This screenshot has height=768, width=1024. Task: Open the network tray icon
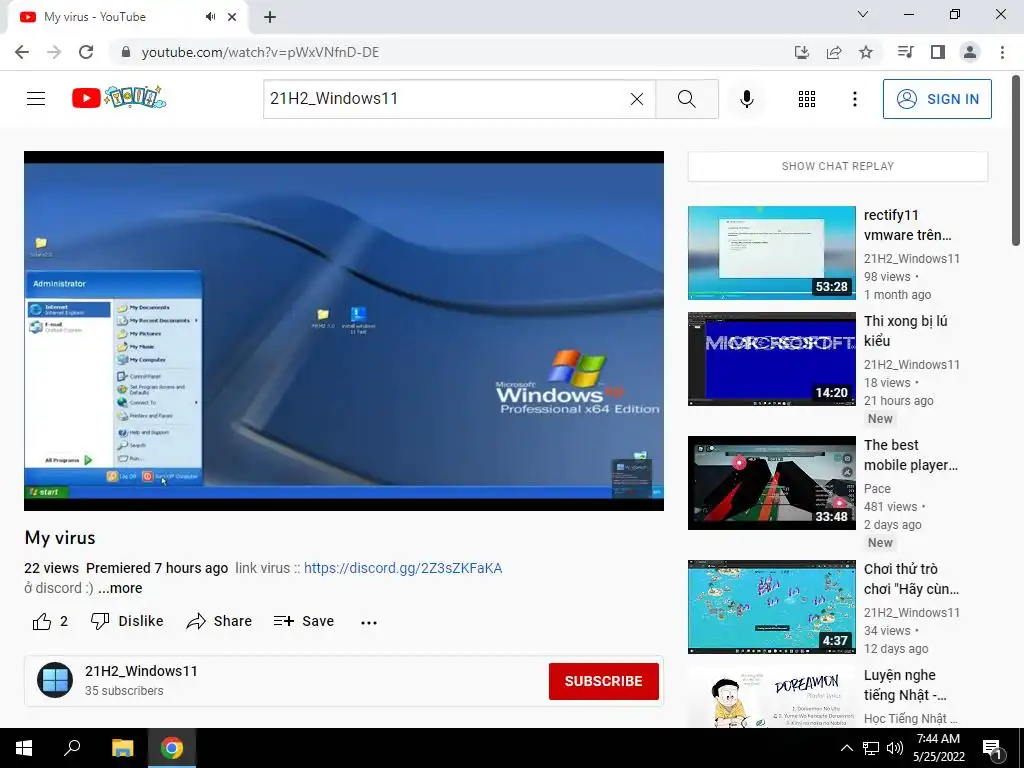[871, 748]
